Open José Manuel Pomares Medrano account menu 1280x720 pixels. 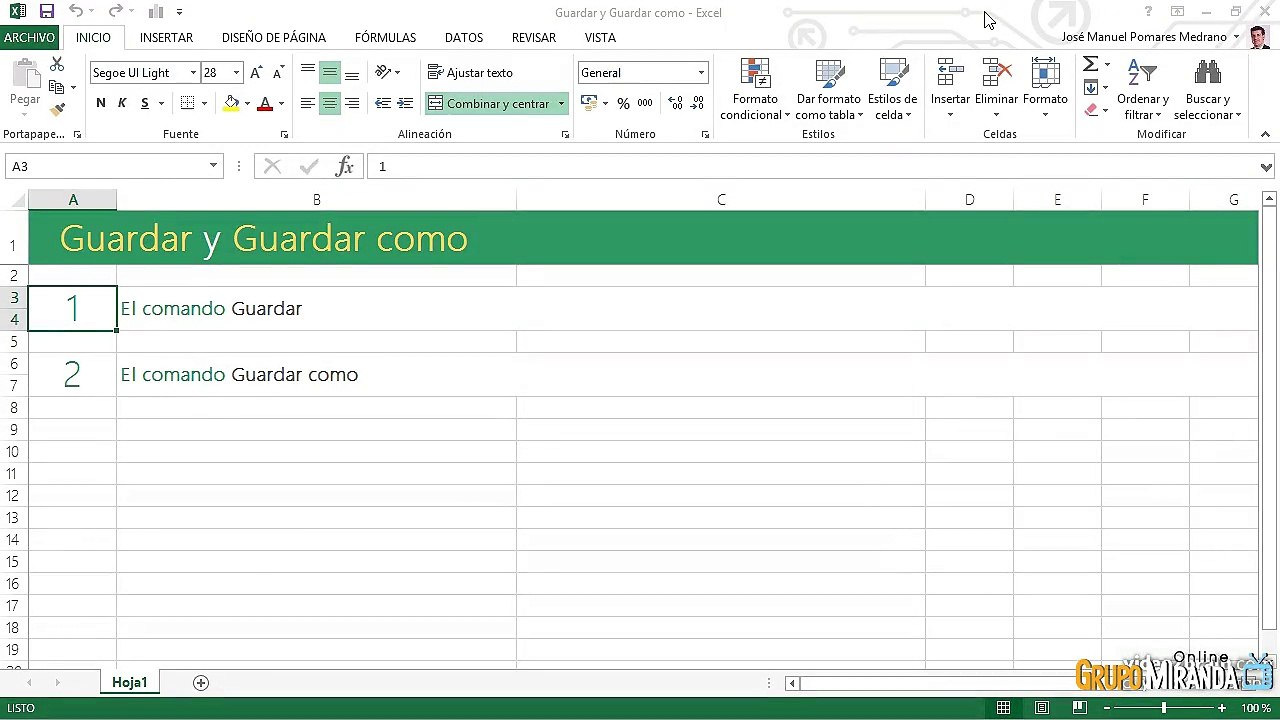(1151, 37)
